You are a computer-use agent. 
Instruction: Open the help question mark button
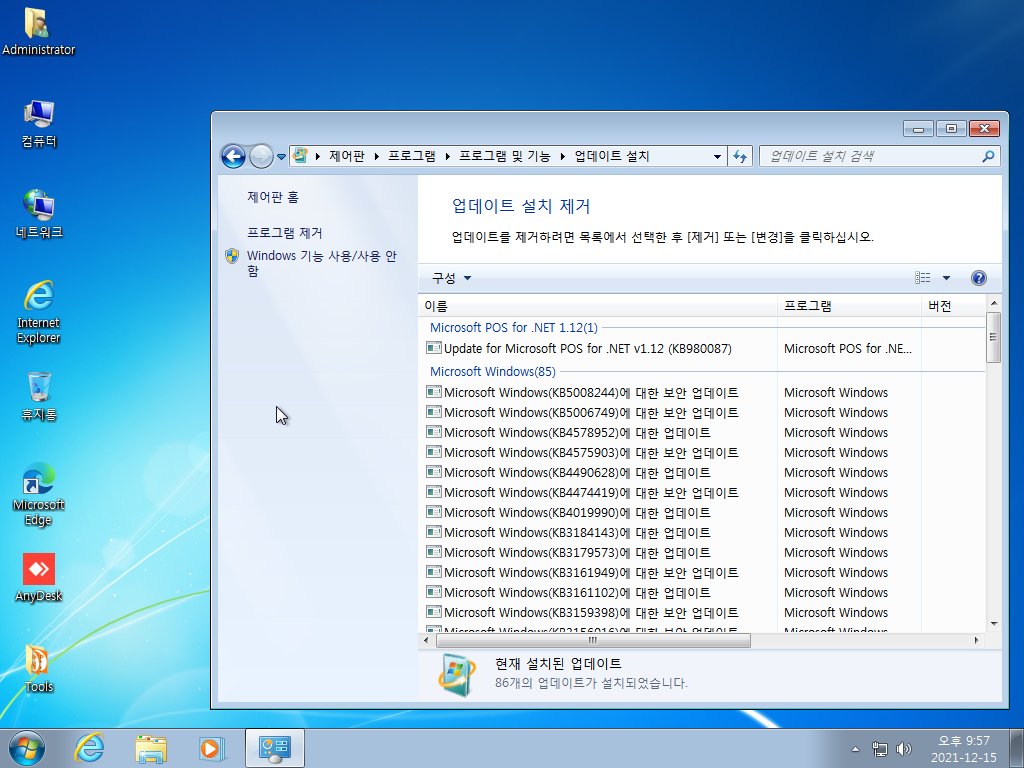(x=978, y=278)
